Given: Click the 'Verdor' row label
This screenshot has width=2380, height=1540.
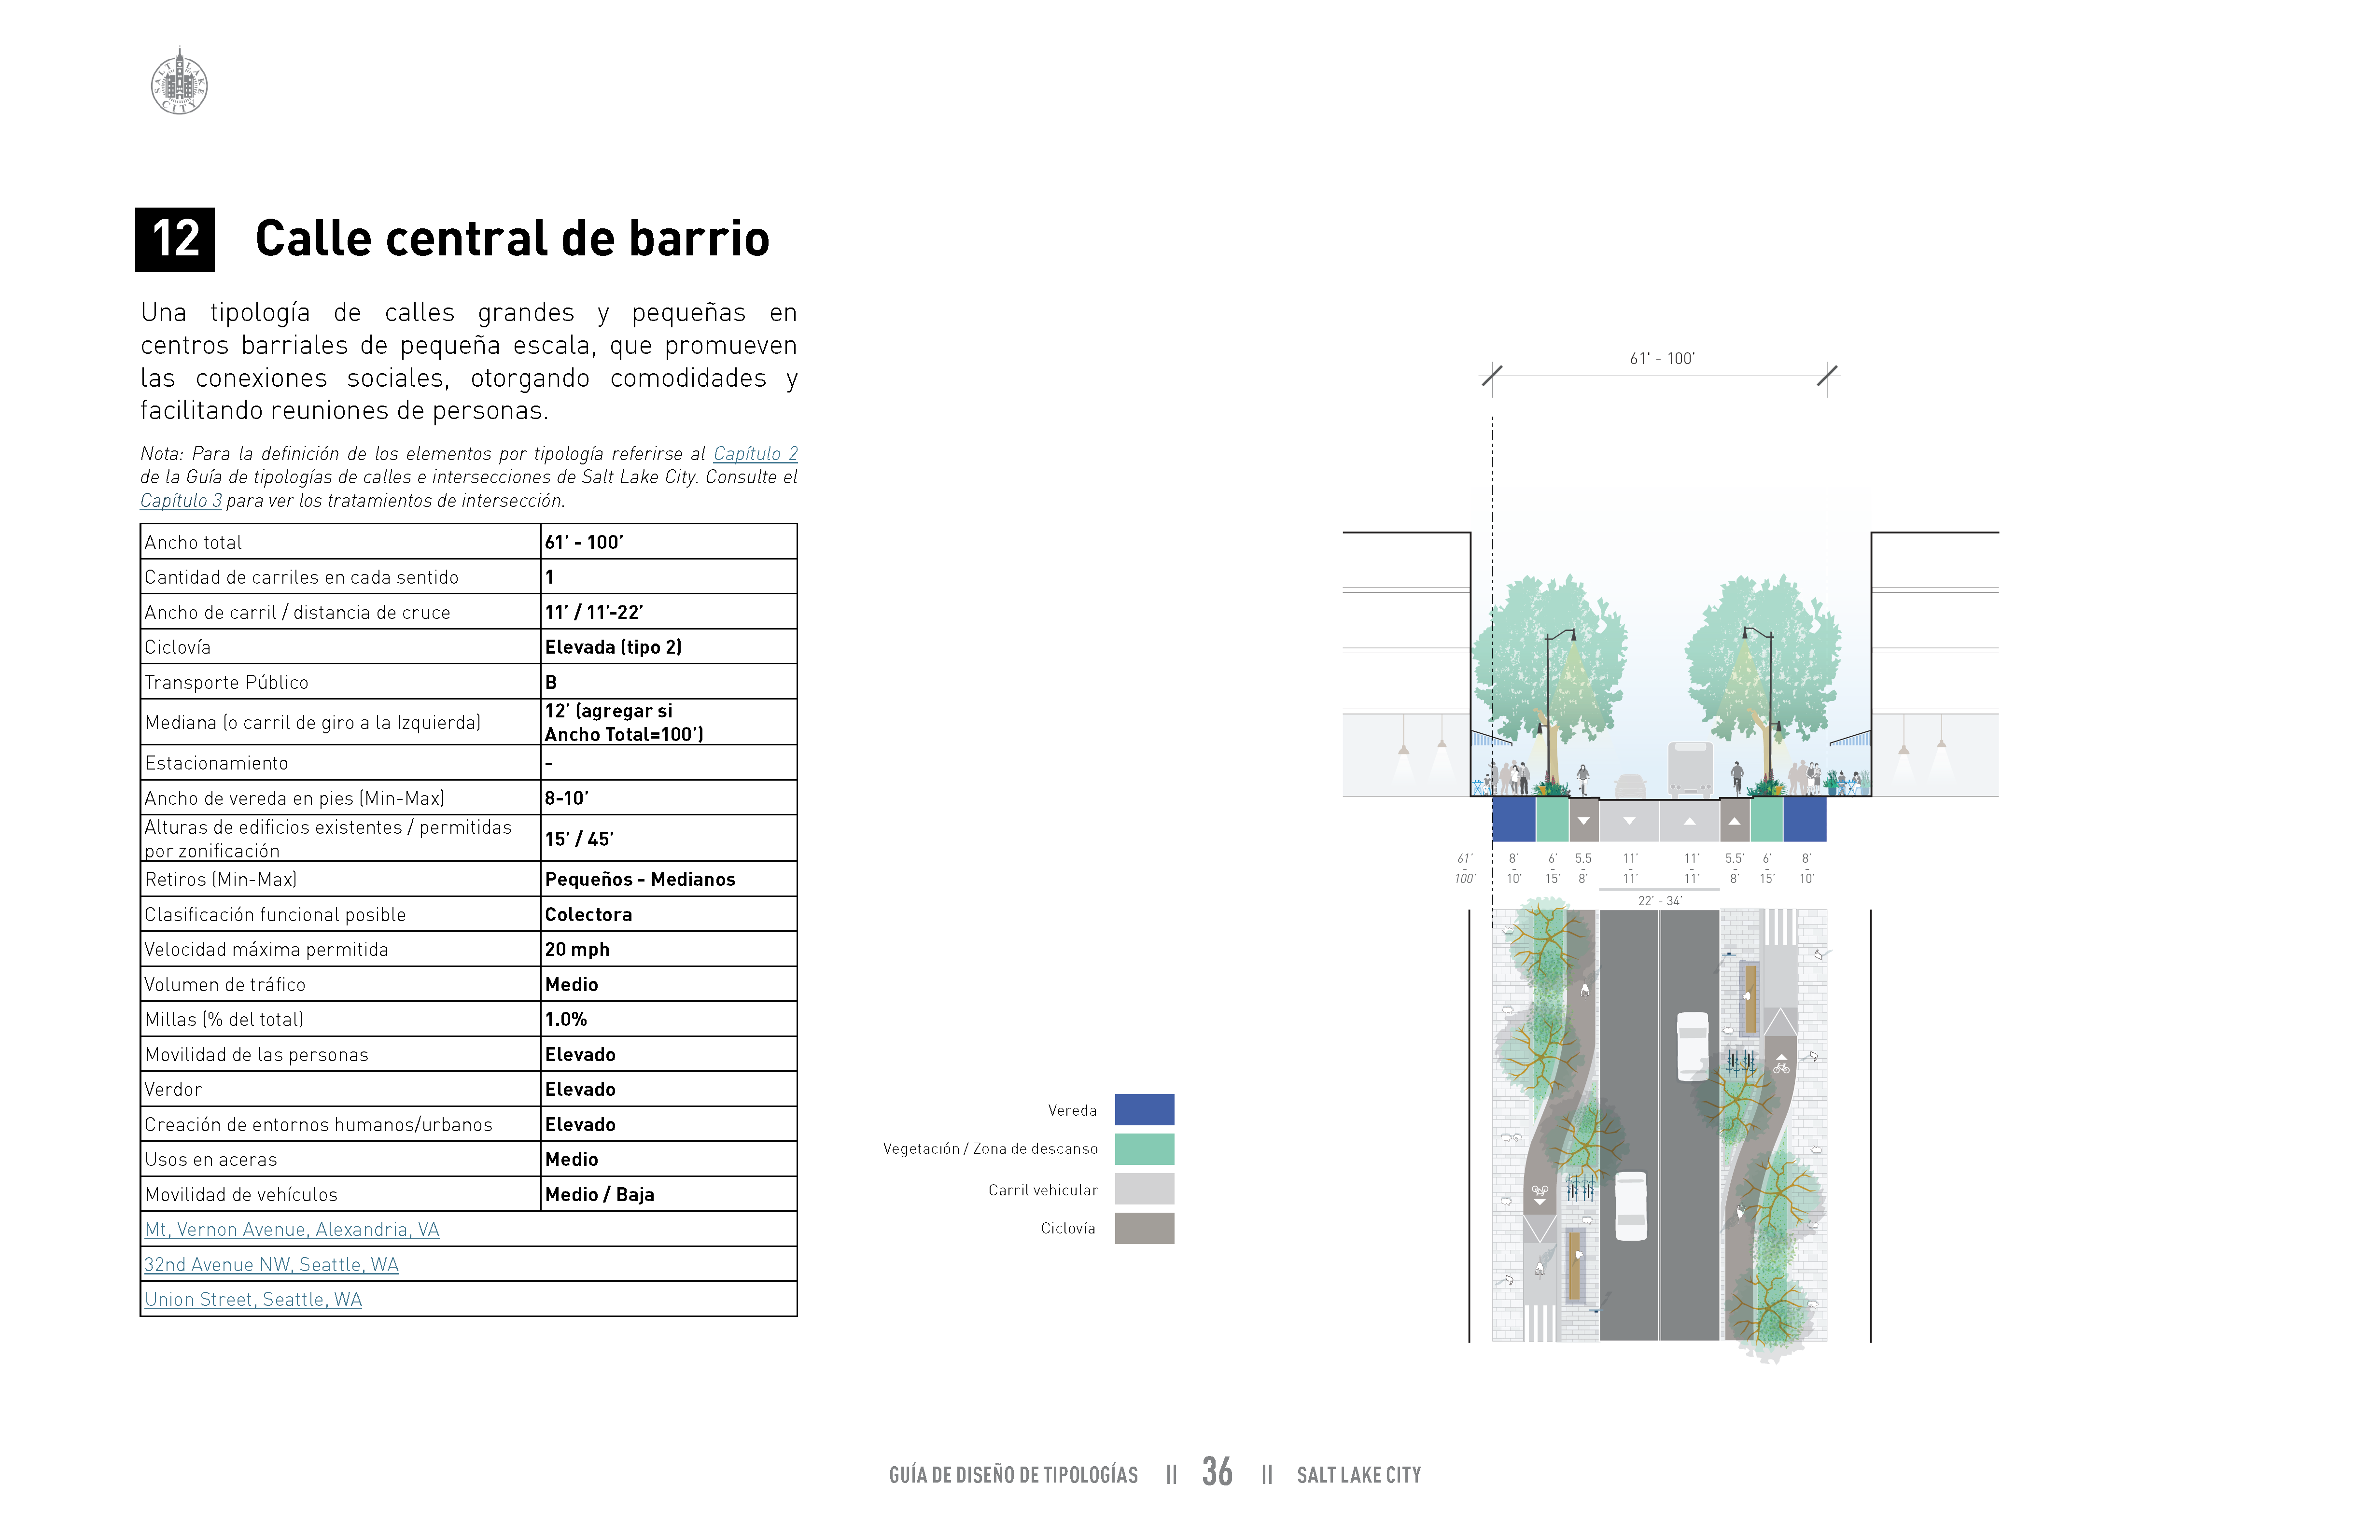Looking at the screenshot, I should 173,1090.
